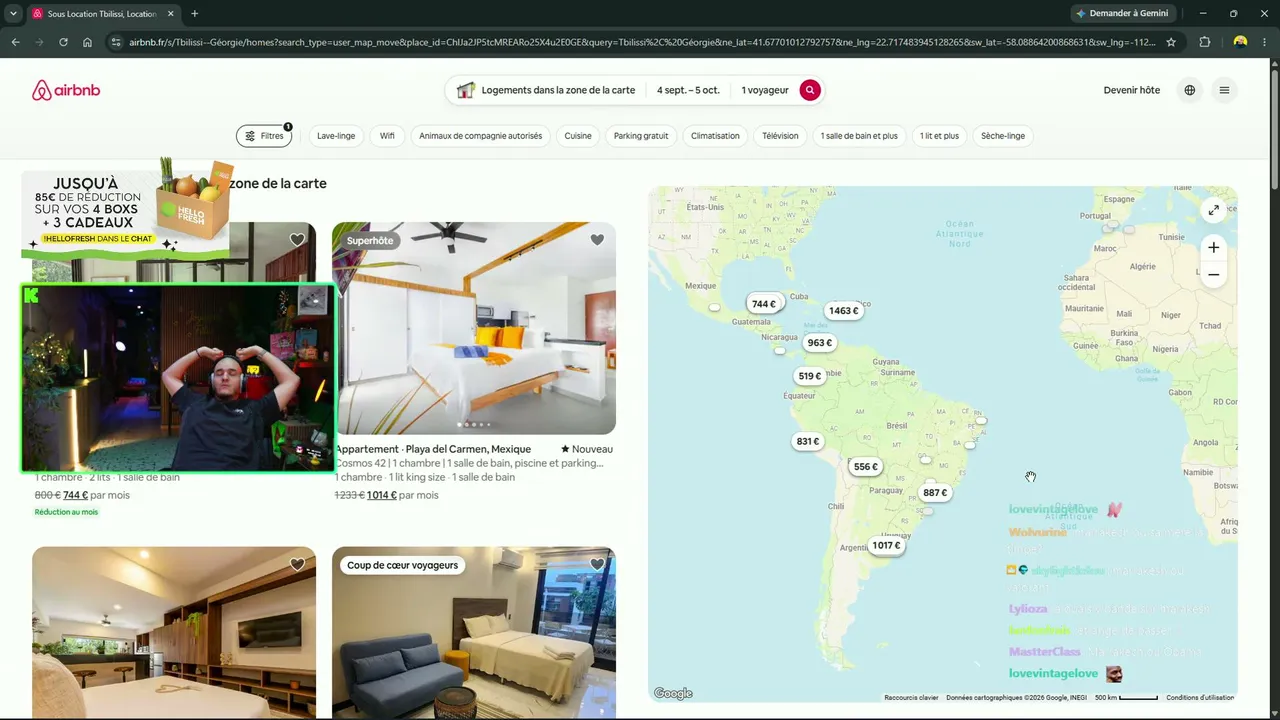The image size is (1280, 720).
Task: Select the 744 € map price marker
Action: (x=764, y=304)
